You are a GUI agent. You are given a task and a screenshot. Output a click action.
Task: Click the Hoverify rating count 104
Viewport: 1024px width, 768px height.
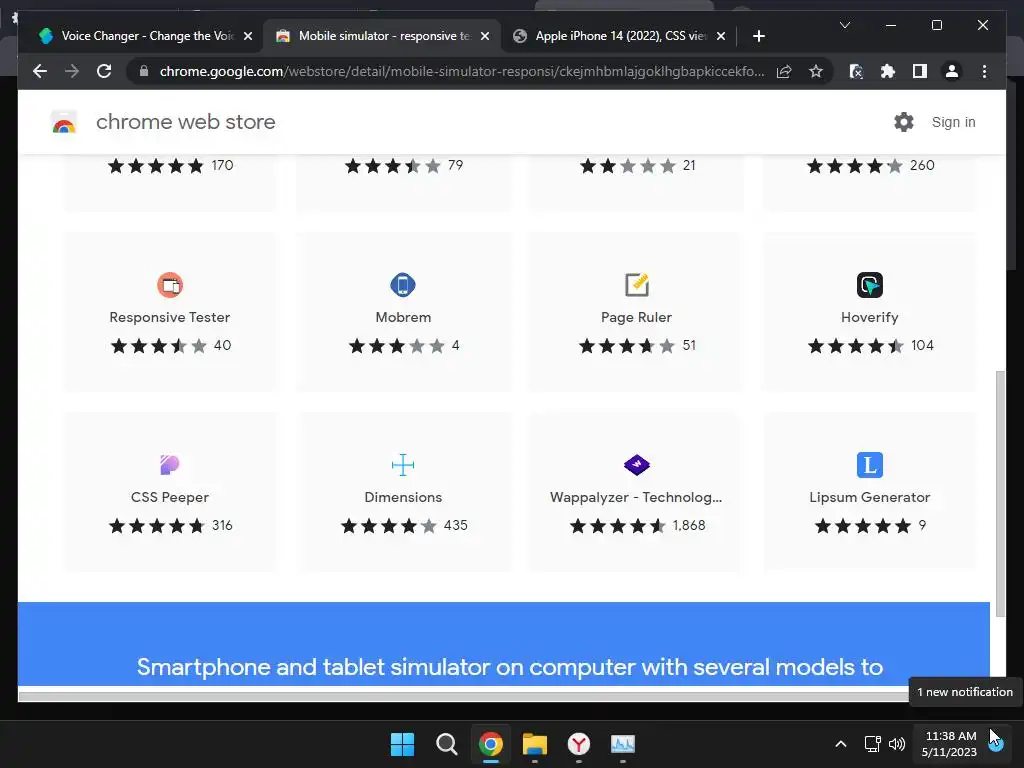[x=922, y=345]
